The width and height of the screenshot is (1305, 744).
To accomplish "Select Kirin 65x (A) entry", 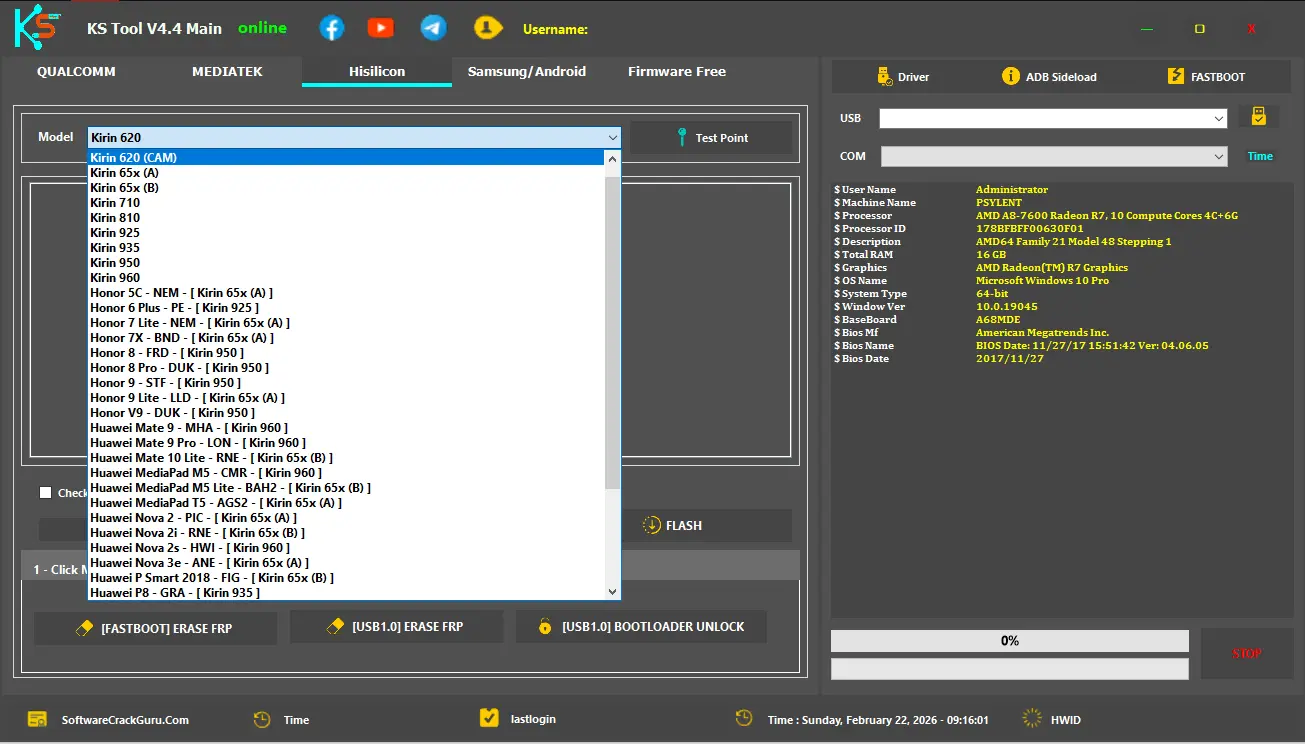I will click(346, 173).
